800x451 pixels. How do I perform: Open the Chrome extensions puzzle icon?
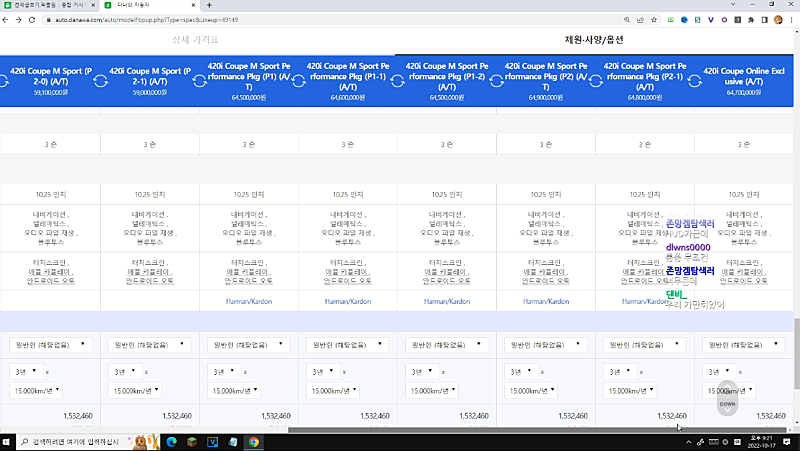pyautogui.click(x=751, y=20)
